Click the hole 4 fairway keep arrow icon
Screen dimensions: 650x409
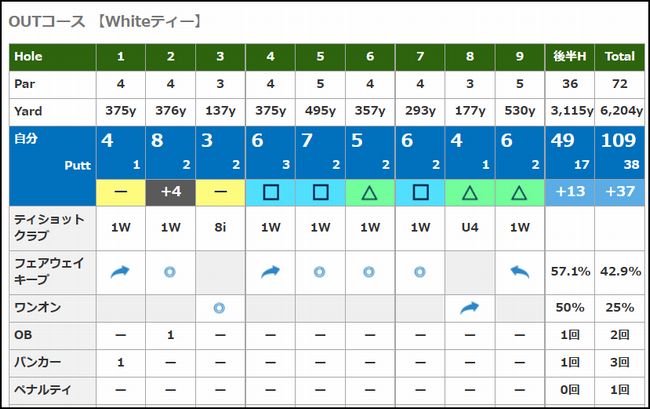tap(270, 271)
